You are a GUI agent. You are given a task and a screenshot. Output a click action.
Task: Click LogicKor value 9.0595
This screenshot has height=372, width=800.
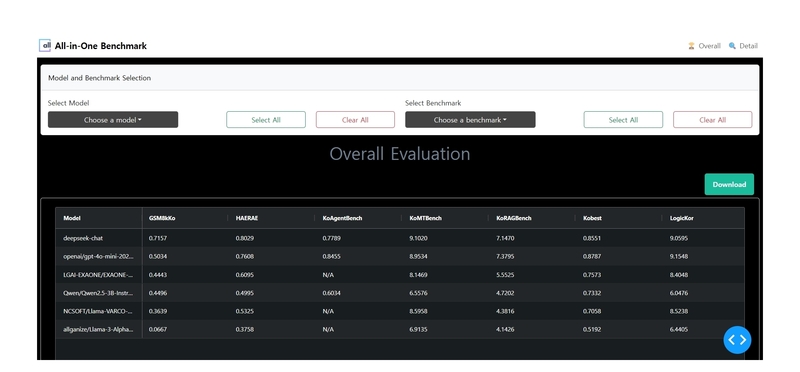tap(679, 238)
